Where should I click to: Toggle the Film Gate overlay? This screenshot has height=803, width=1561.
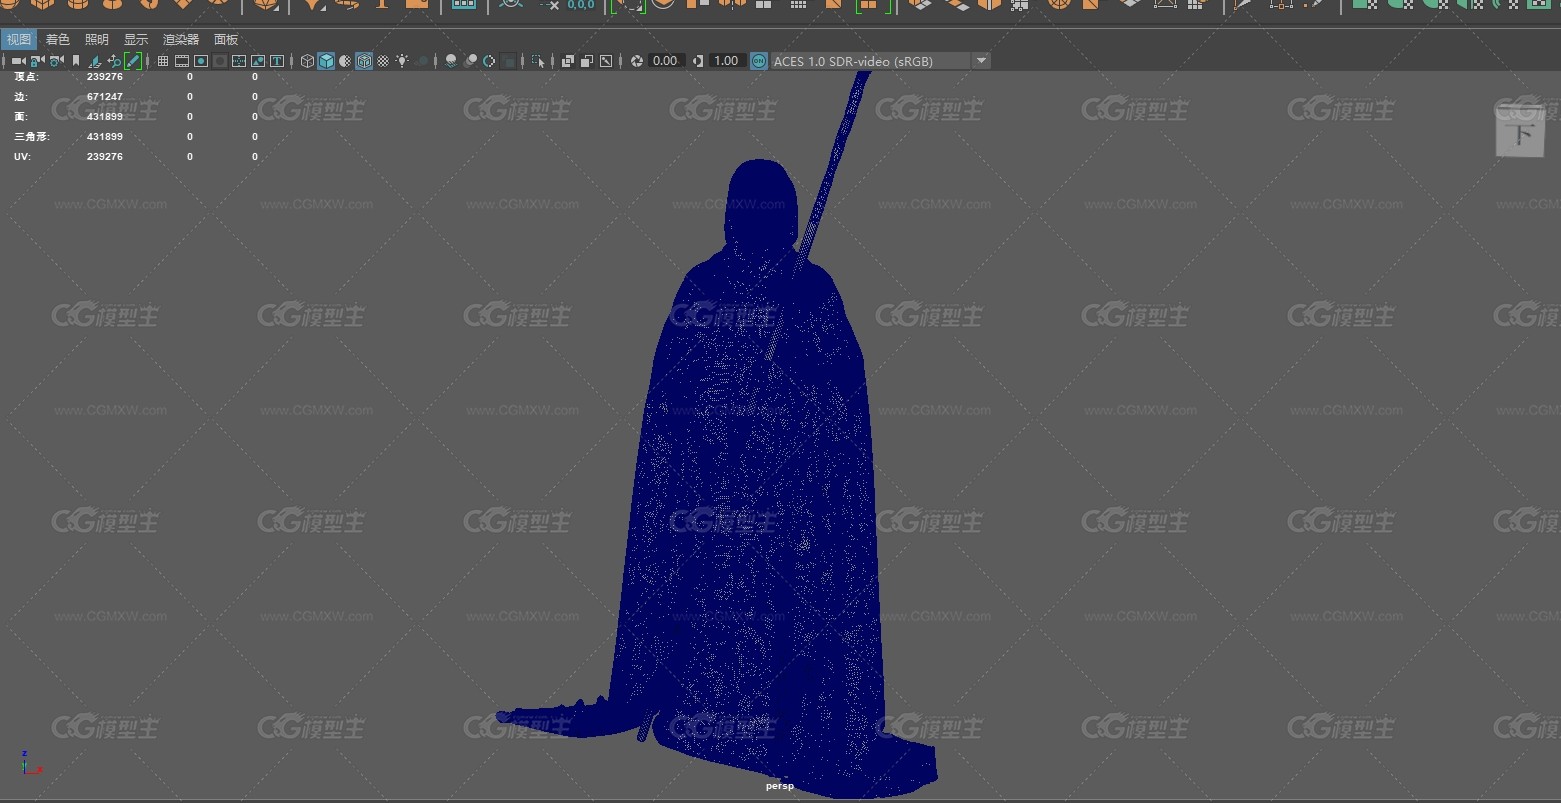[181, 61]
